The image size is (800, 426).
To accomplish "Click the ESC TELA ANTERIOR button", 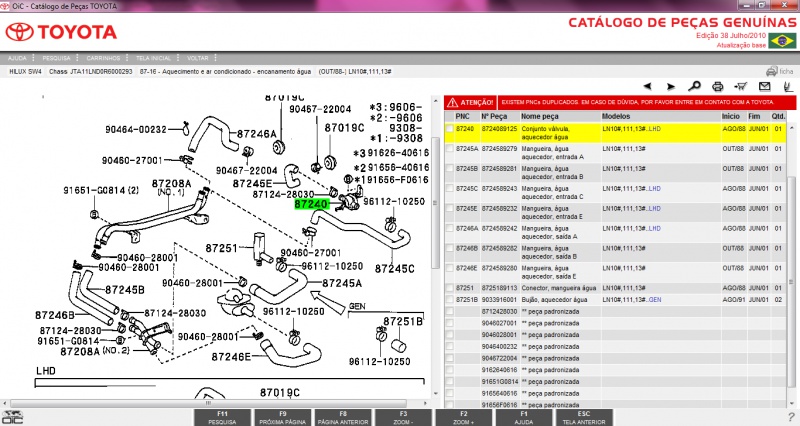I will [584, 417].
